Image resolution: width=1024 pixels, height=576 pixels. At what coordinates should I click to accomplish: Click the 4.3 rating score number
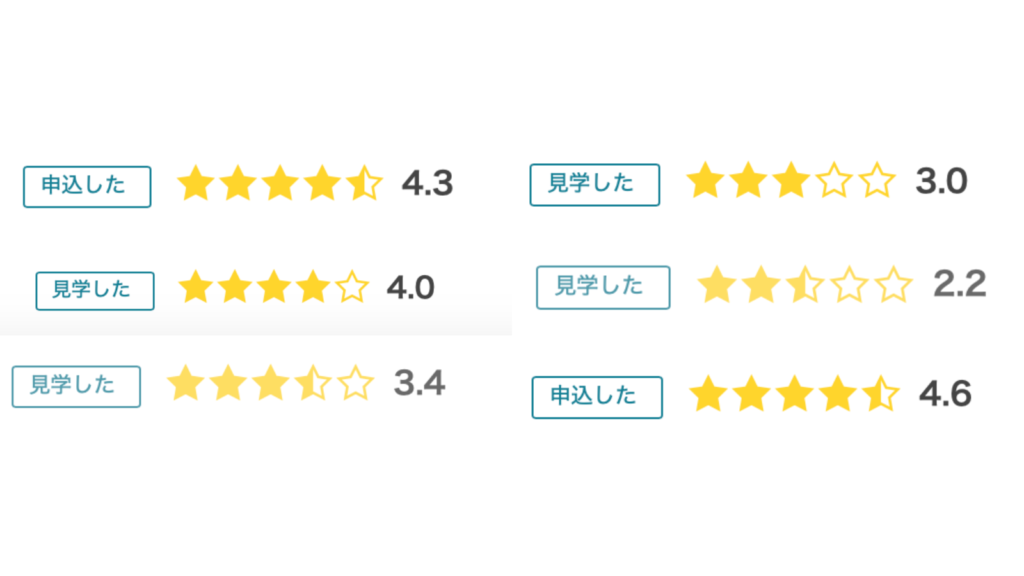[427, 184]
